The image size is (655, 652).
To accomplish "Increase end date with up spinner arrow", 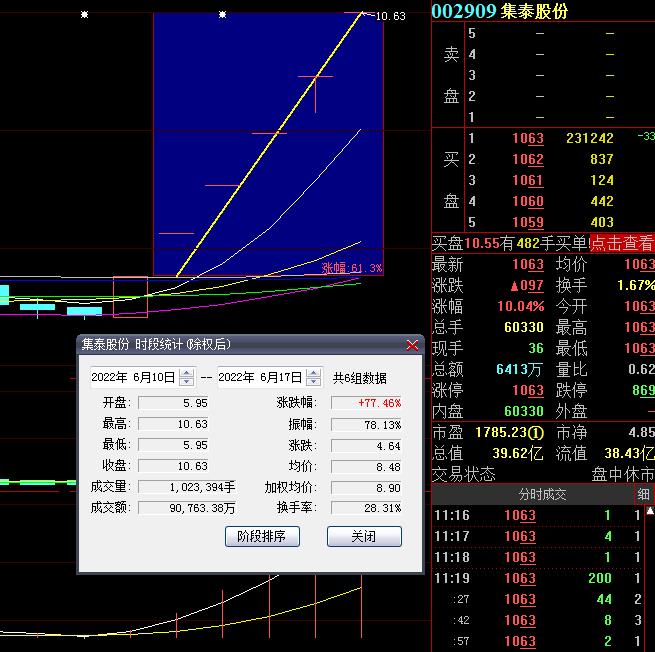I will [314, 372].
